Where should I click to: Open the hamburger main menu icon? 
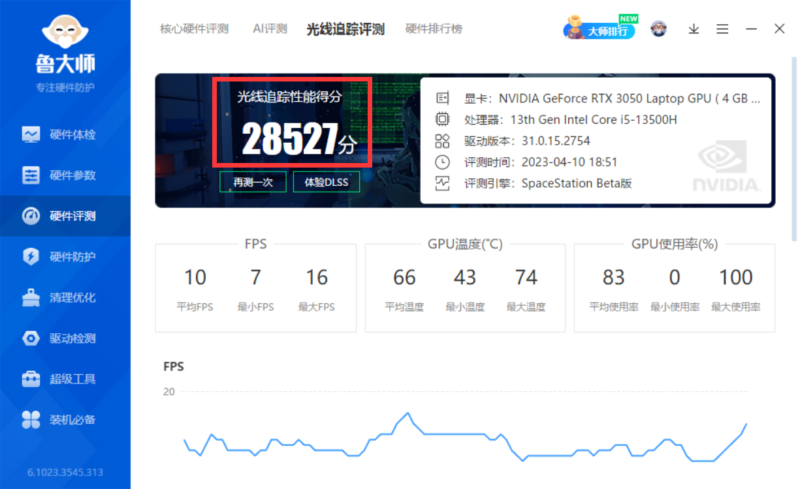pyautogui.click(x=722, y=29)
